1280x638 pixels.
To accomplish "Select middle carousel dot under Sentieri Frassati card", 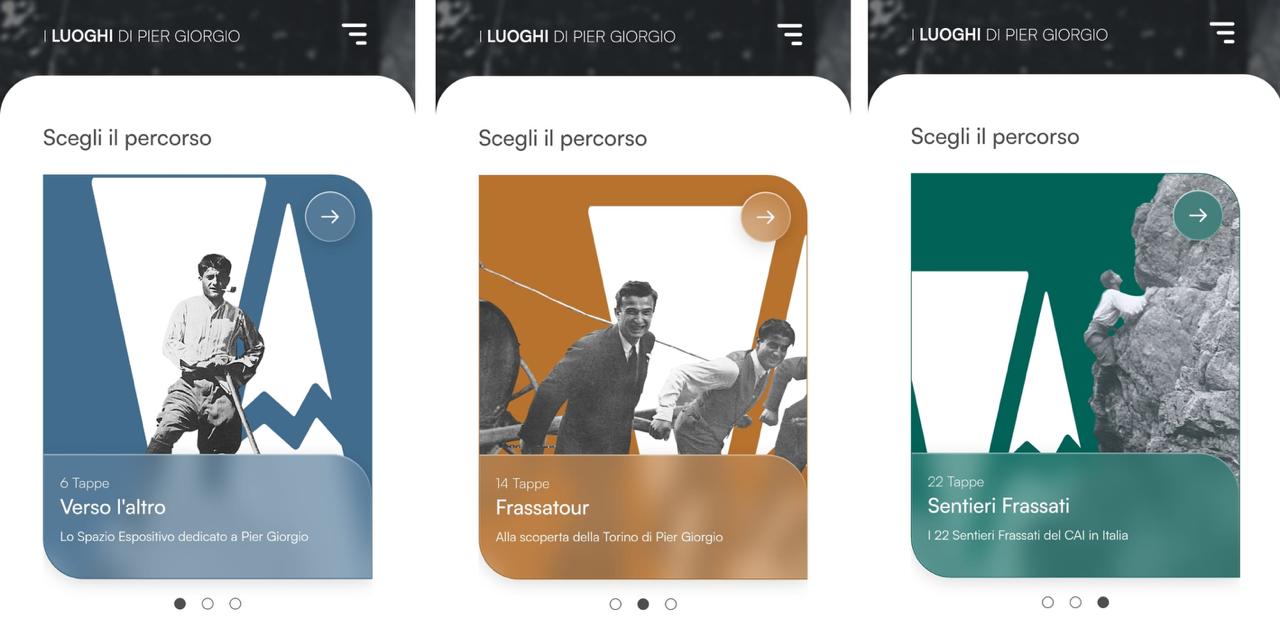I will coord(1075,602).
